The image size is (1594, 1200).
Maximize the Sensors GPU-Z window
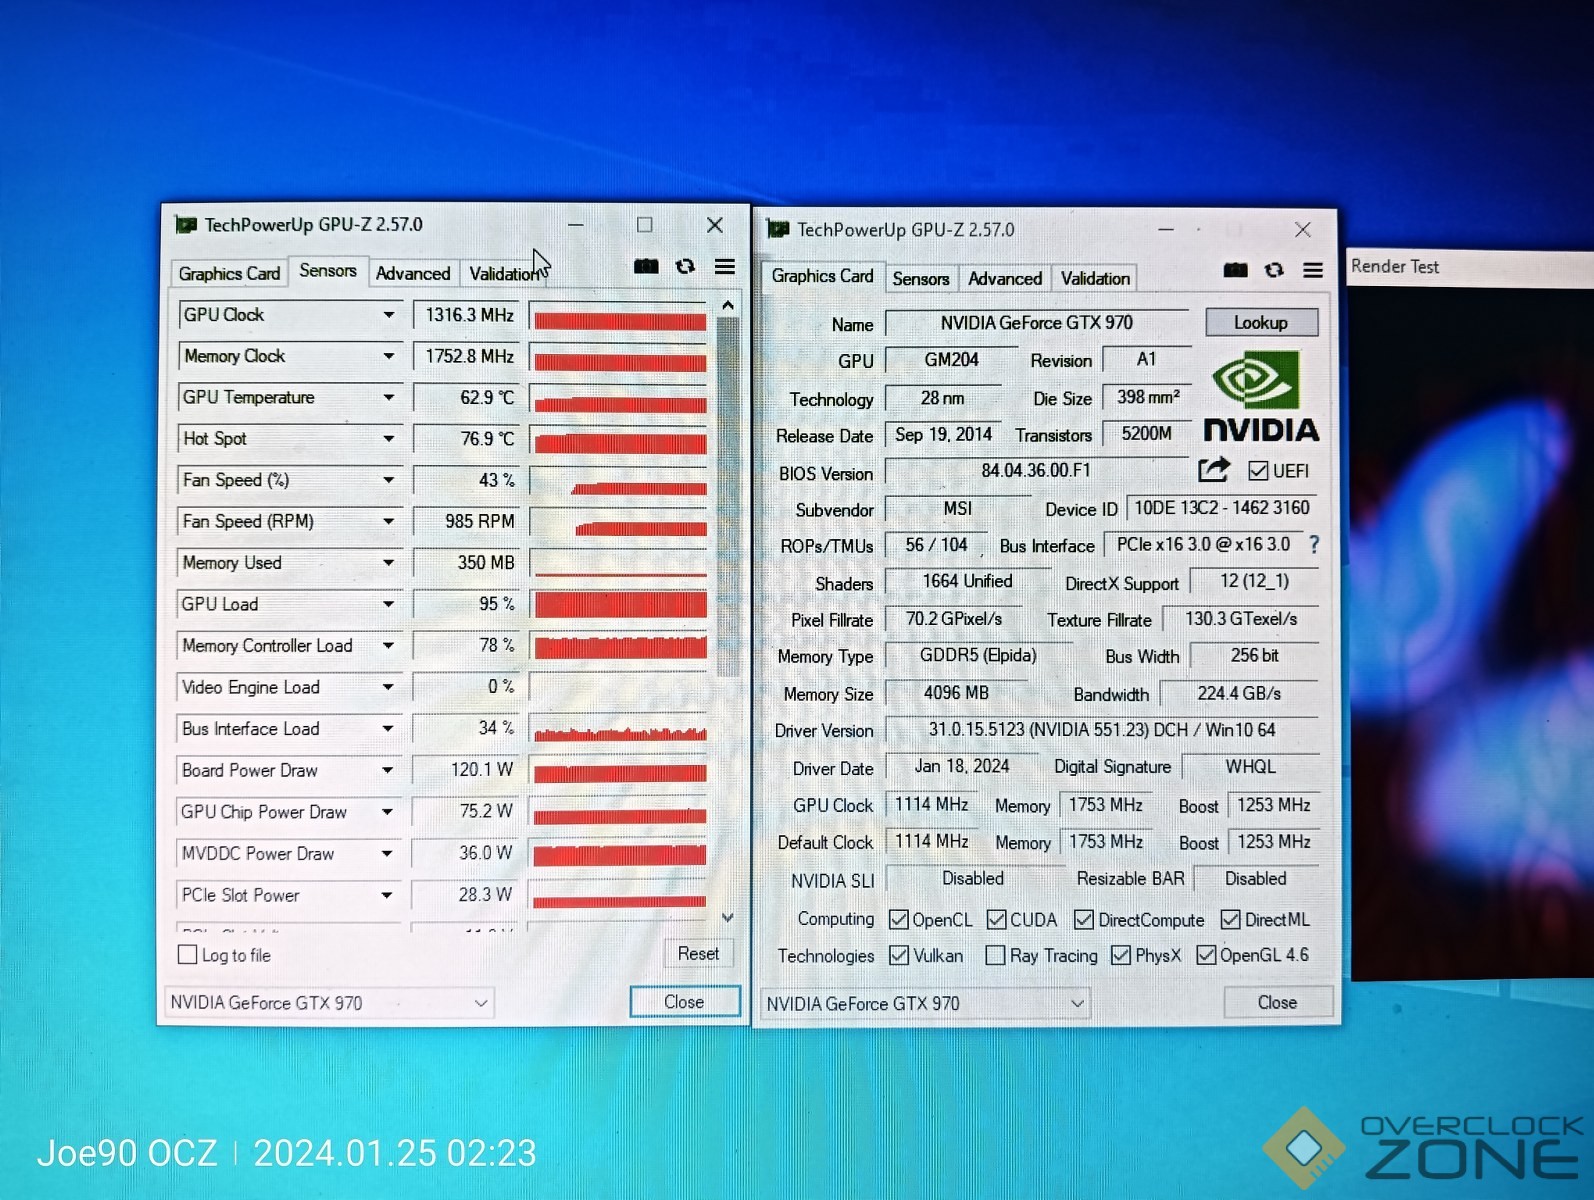pyautogui.click(x=645, y=225)
